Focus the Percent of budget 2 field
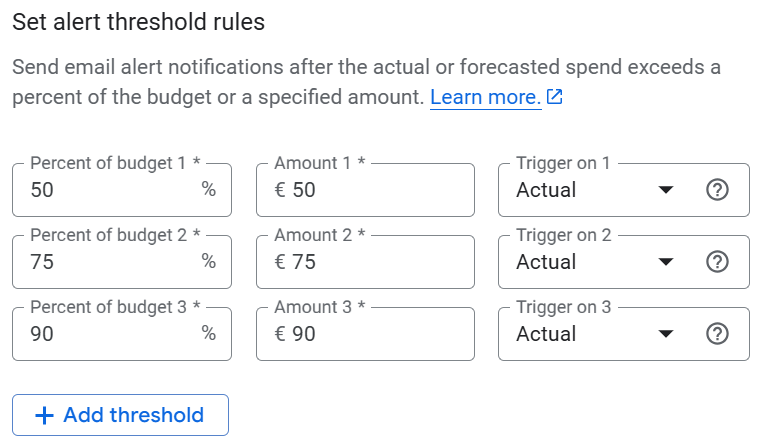This screenshot has height=448, width=764. (x=122, y=262)
